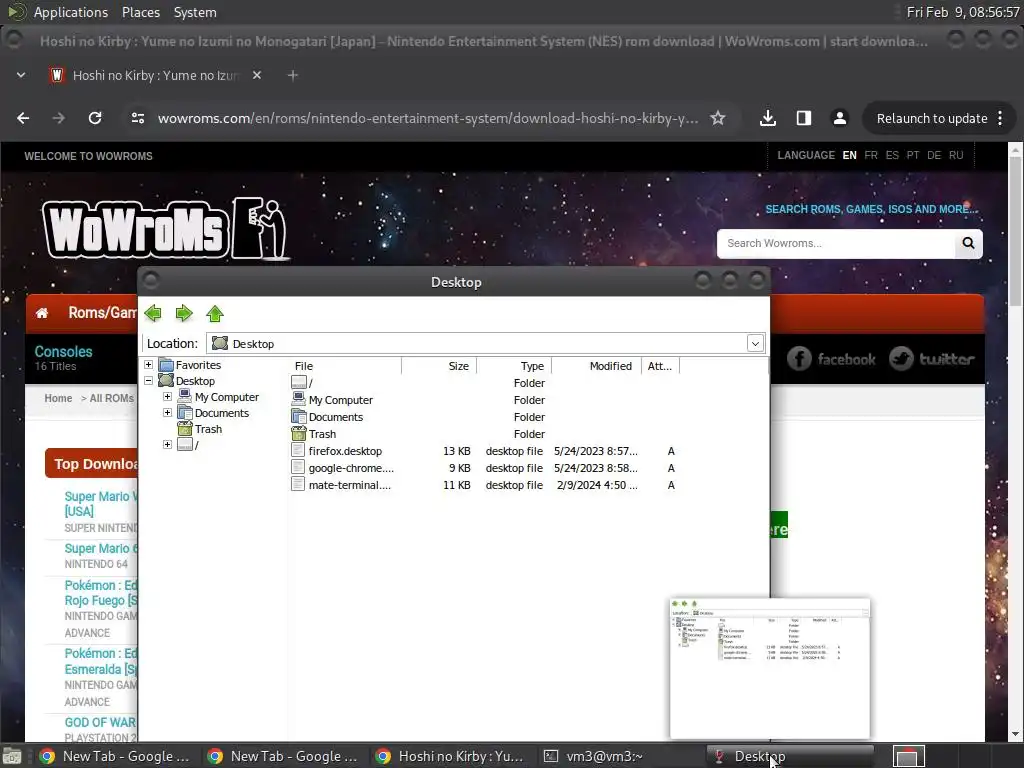Switch site language to ES

tap(892, 155)
